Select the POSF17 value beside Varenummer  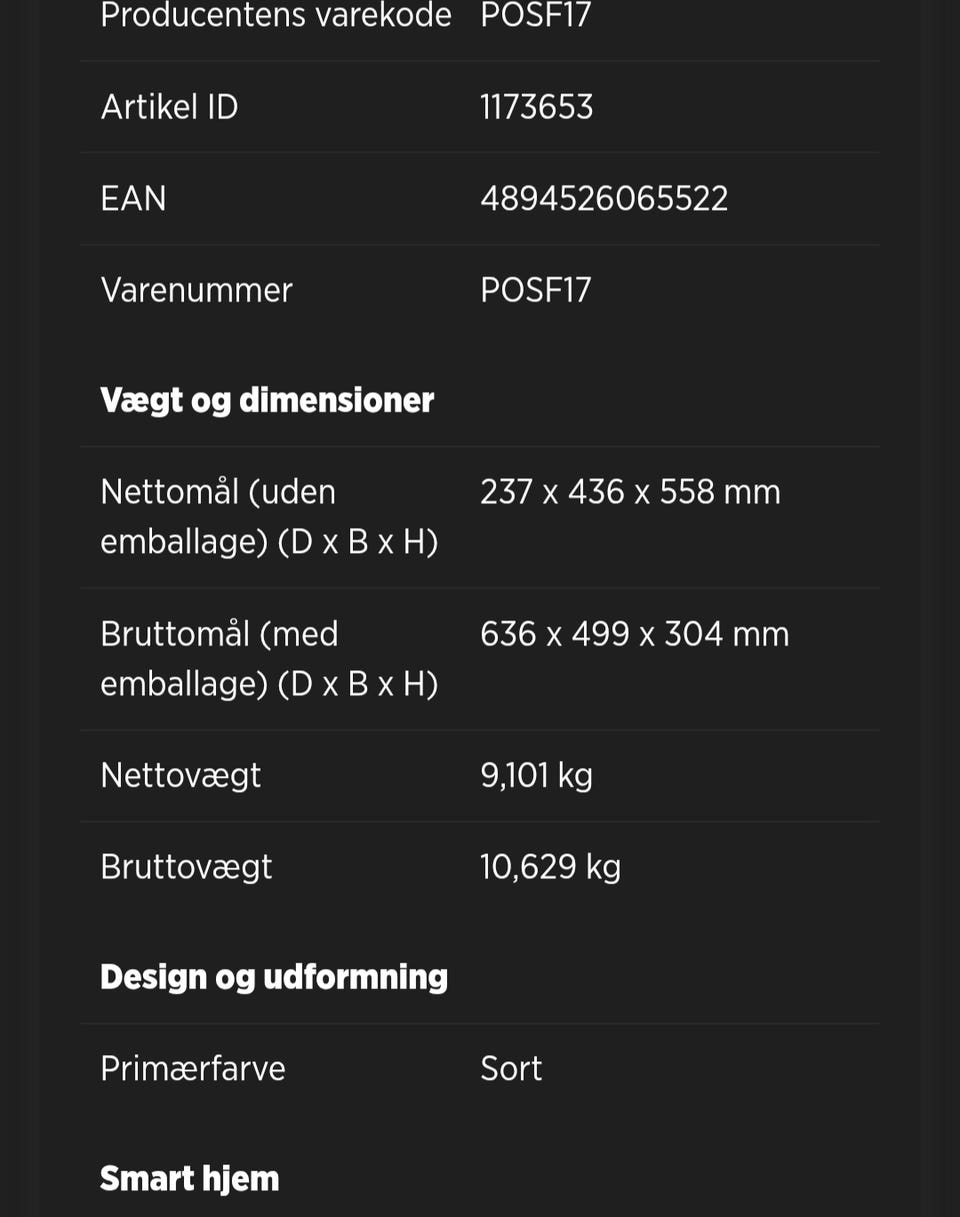[x=535, y=290]
